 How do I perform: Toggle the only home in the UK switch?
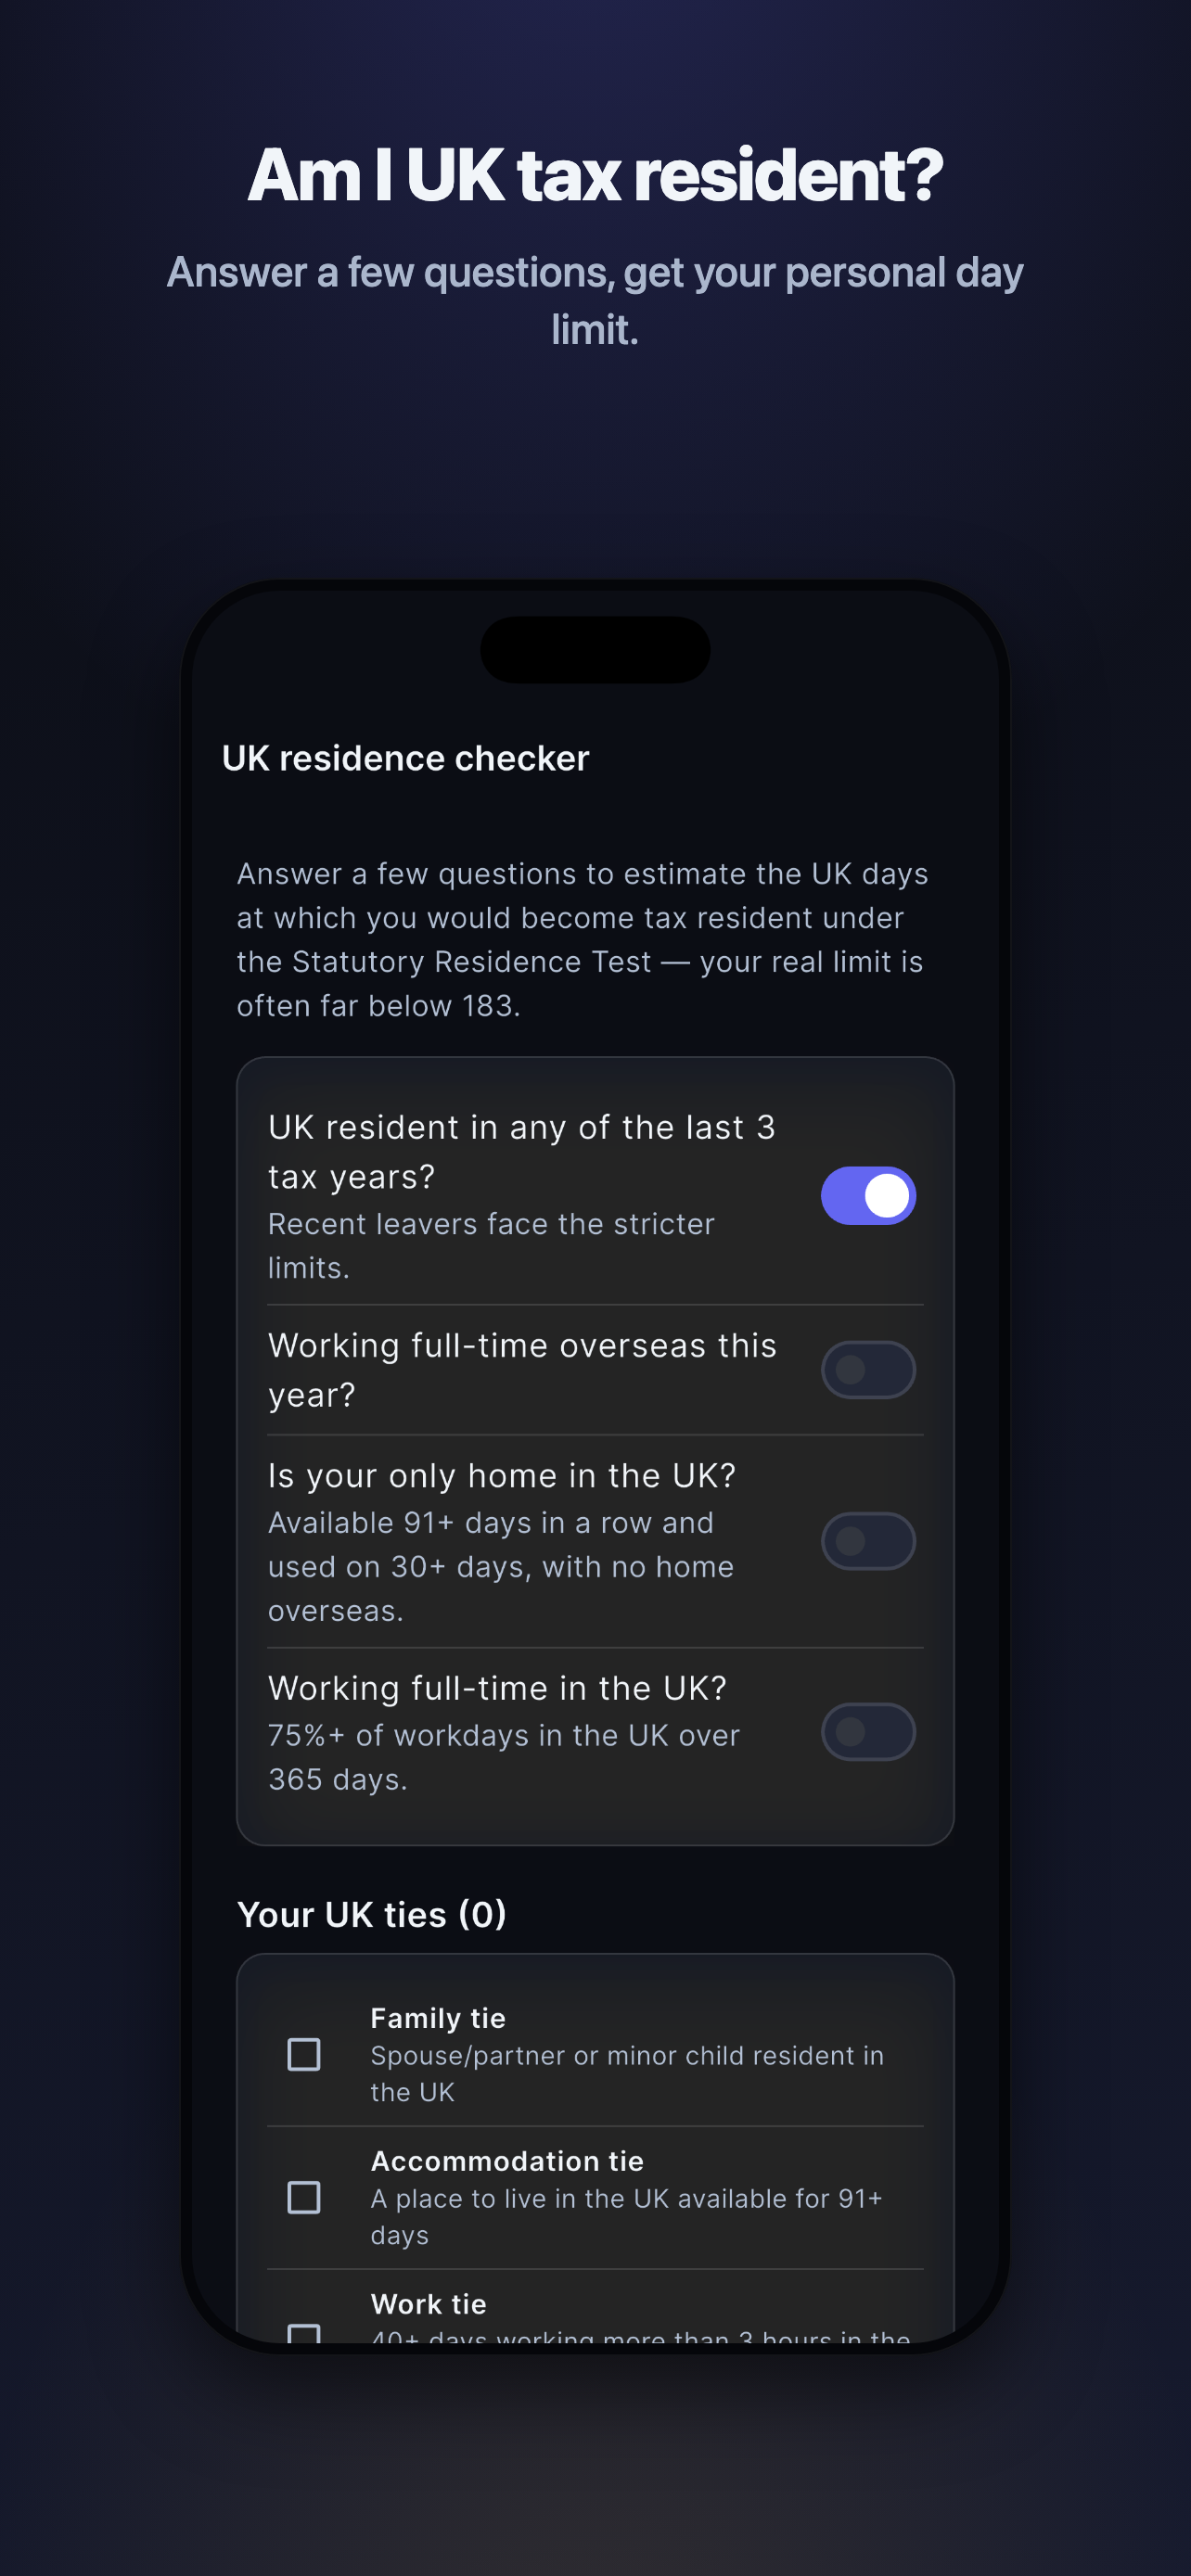pyautogui.click(x=868, y=1541)
